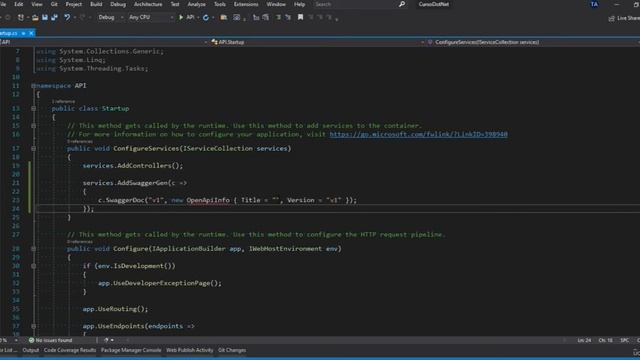640x360 pixels.
Task: Open the Debug menu
Action: tap(118, 4)
